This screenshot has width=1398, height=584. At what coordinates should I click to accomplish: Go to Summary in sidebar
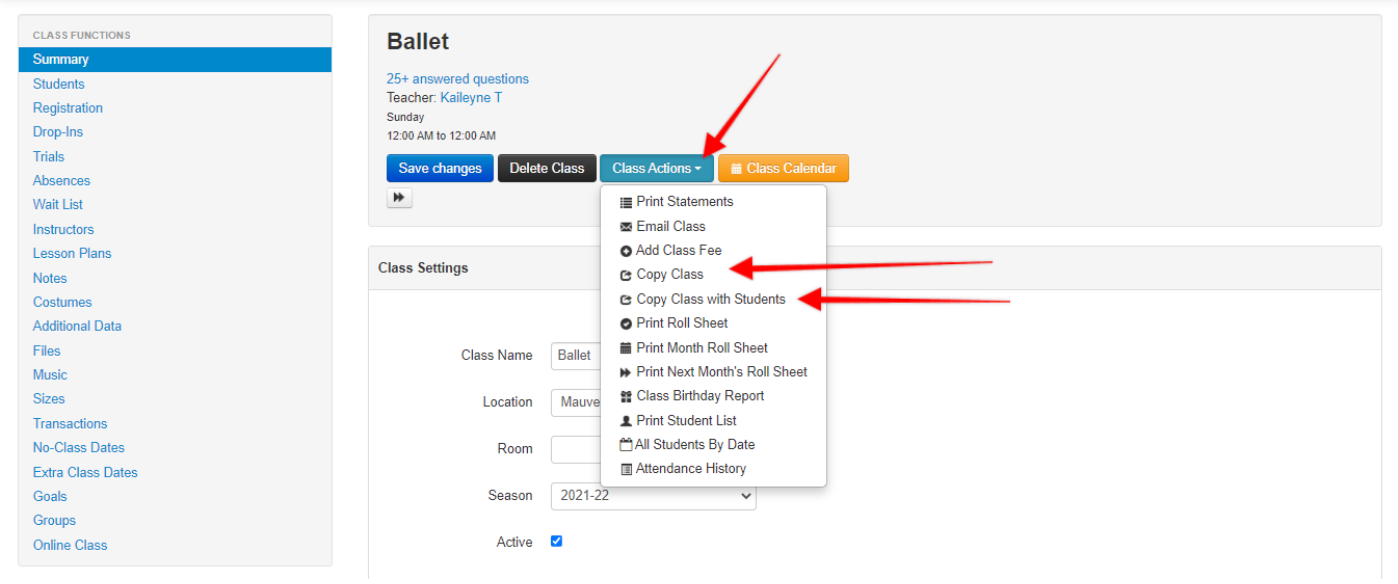175,60
